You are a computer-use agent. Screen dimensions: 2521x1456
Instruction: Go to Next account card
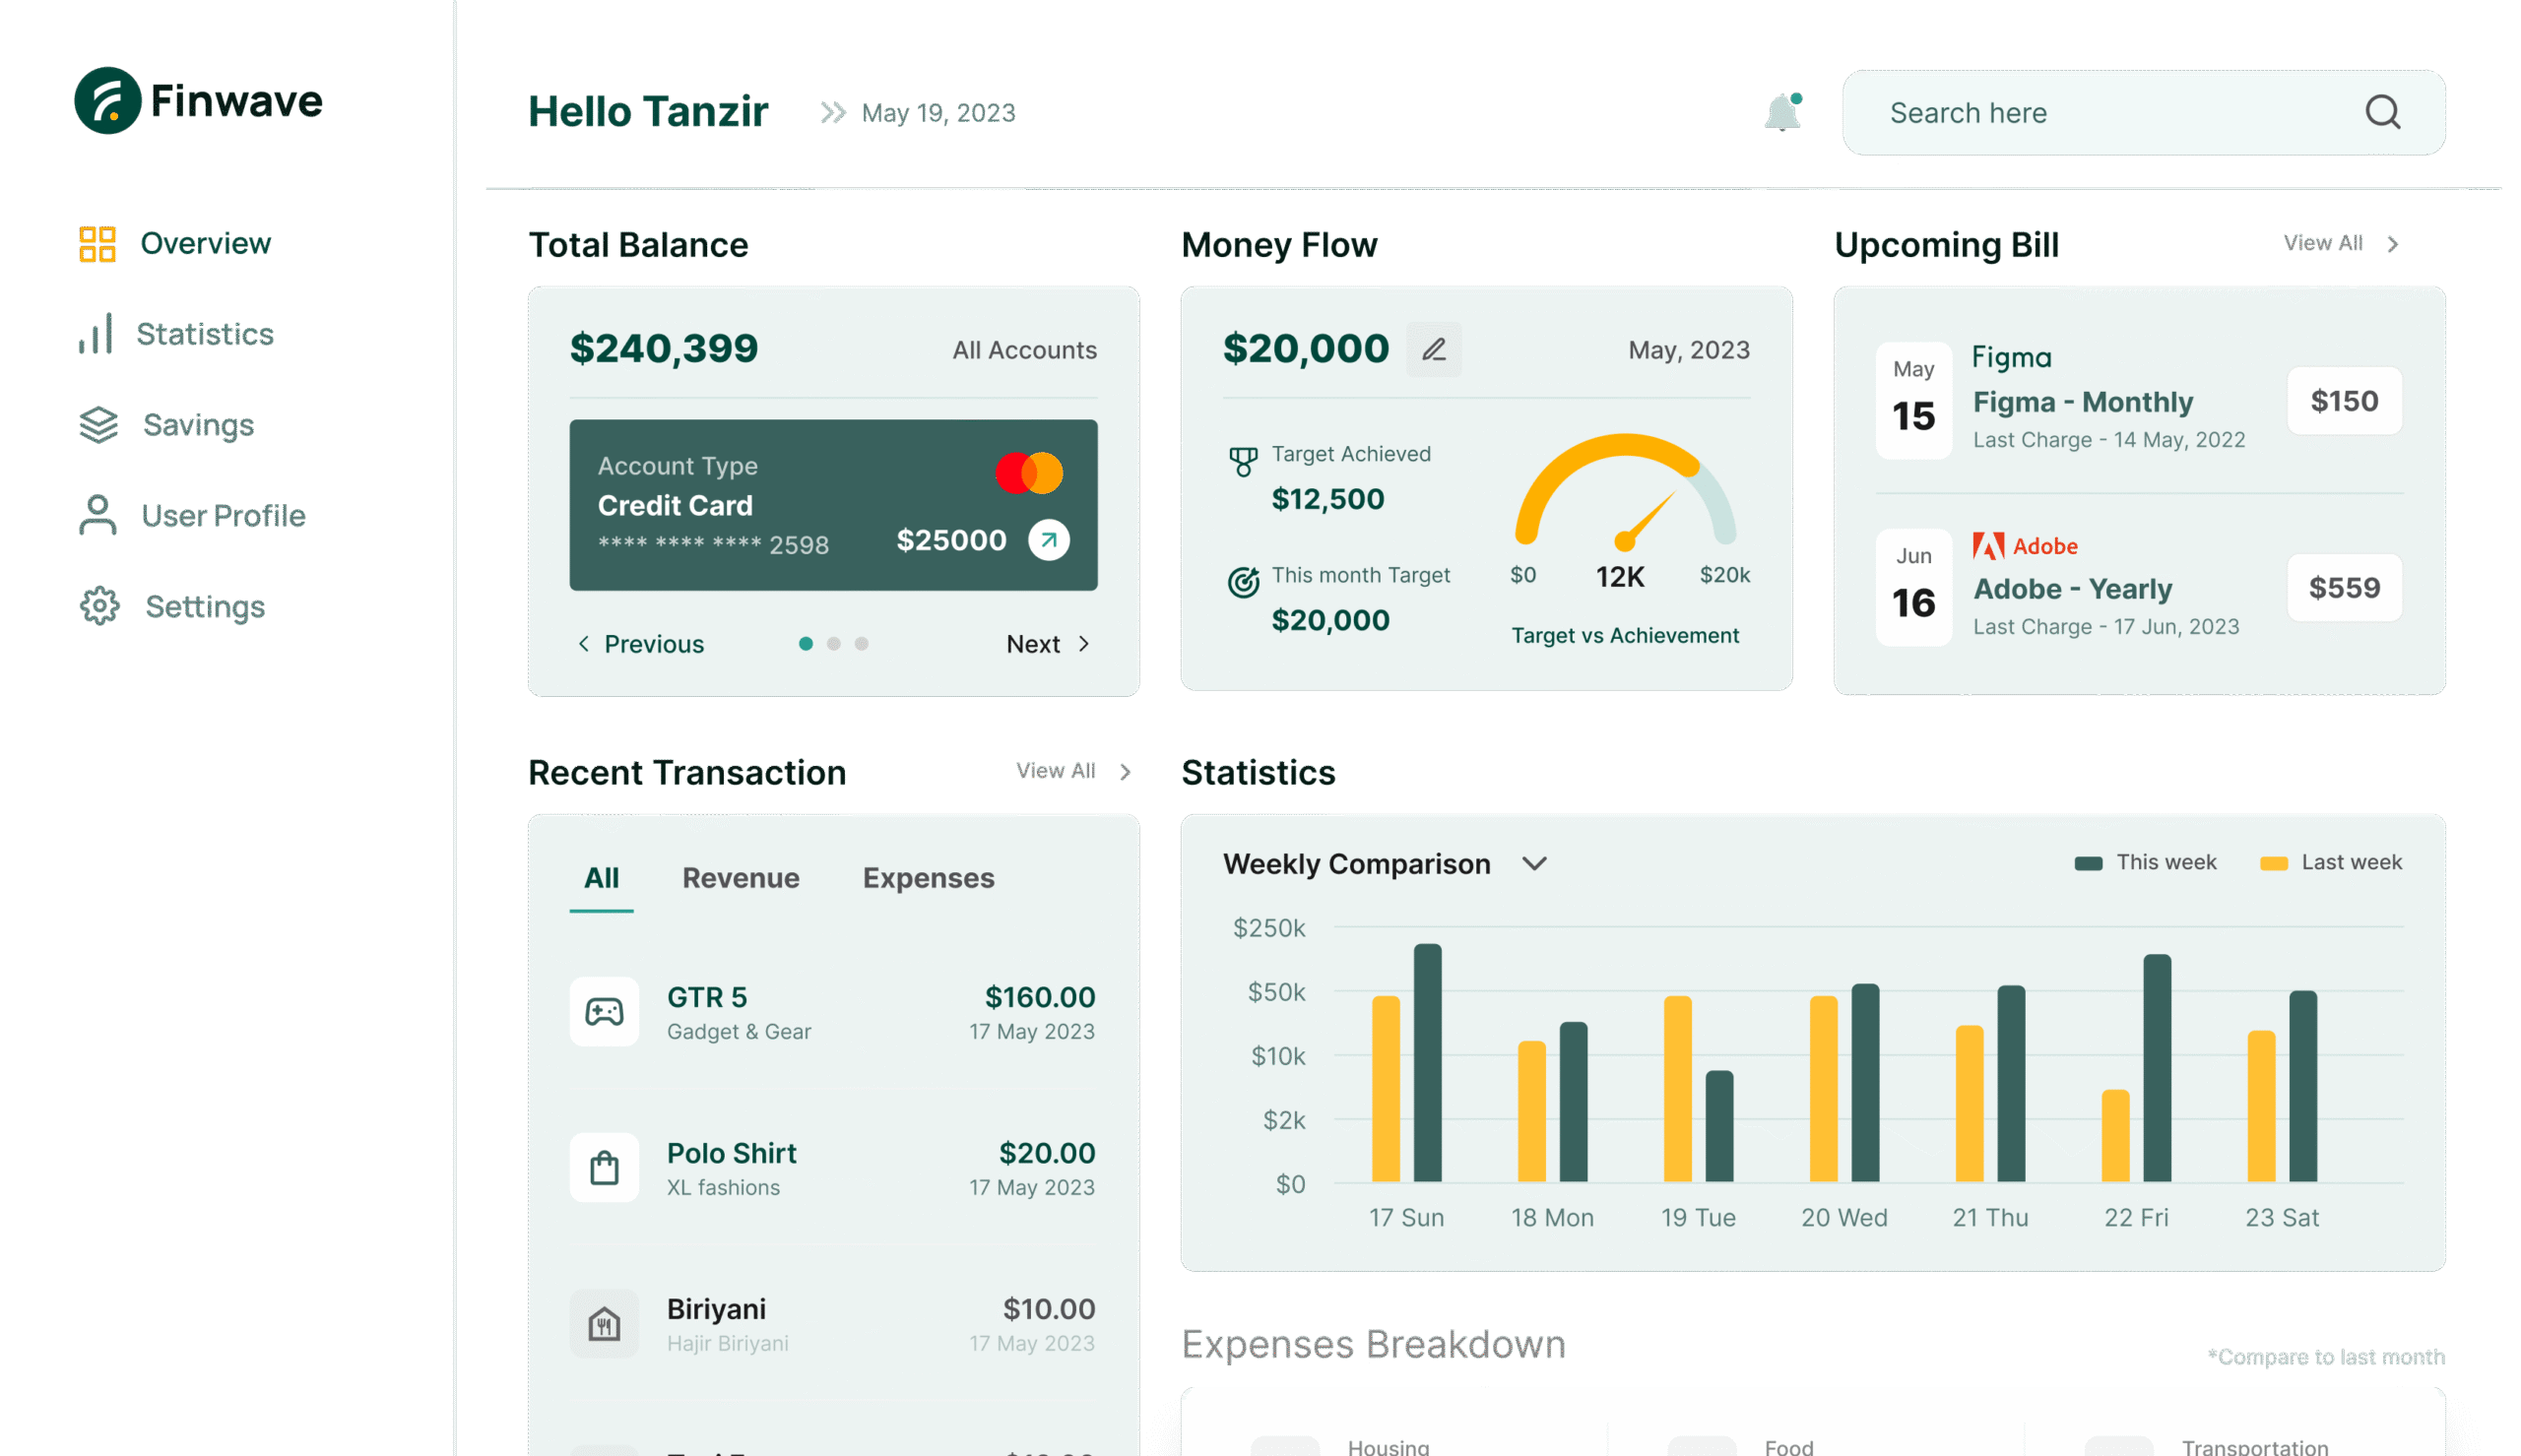coord(1046,644)
